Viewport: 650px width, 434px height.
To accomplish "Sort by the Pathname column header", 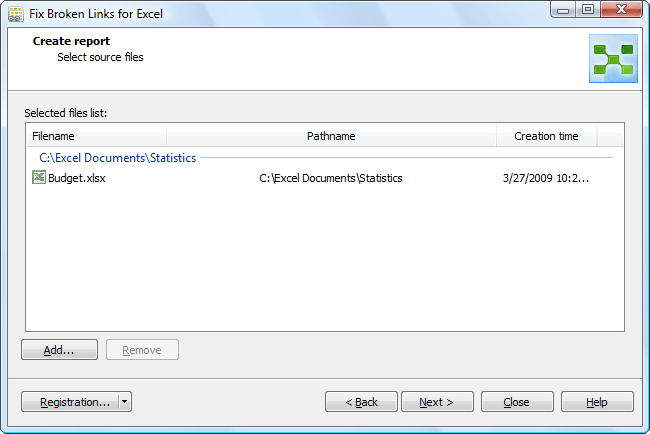I will click(331, 136).
